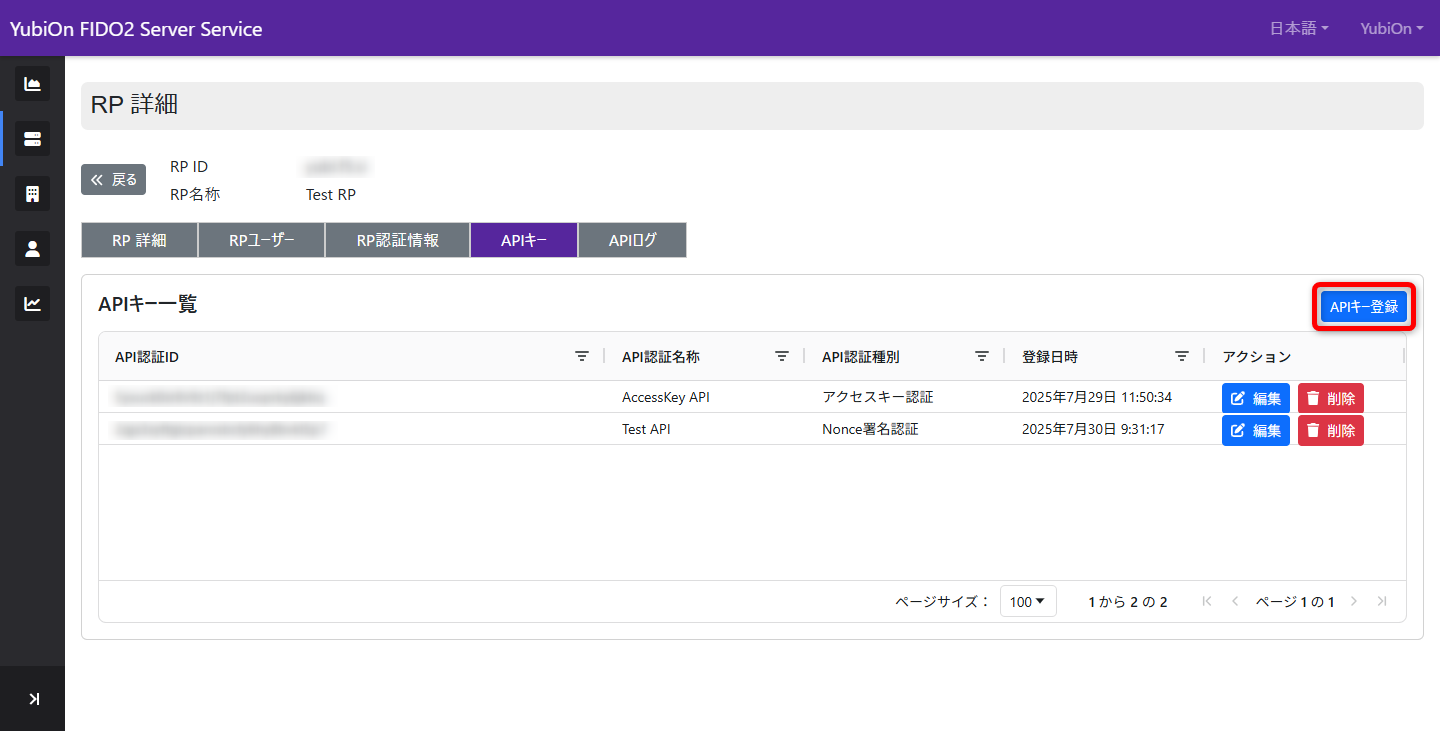Screen dimensions: 1440x731
Task: Click the YubiOn FIDO2 Server Service title
Action: 136,29
